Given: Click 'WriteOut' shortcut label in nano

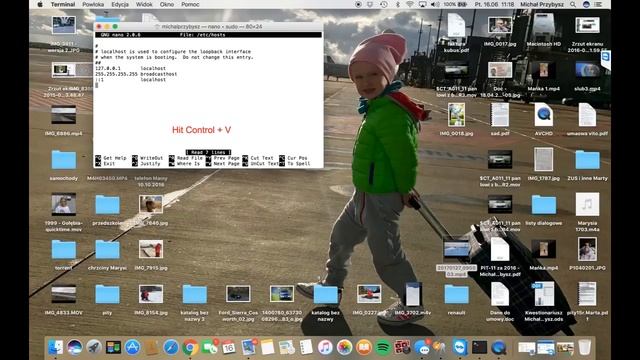Looking at the screenshot, I should [x=151, y=158].
